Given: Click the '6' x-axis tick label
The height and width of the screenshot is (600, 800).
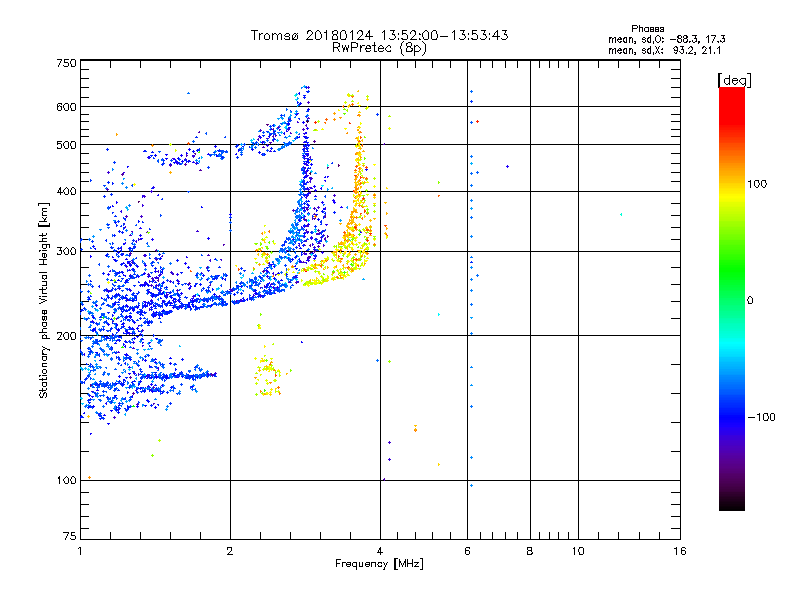Looking at the screenshot, I should (x=467, y=551).
